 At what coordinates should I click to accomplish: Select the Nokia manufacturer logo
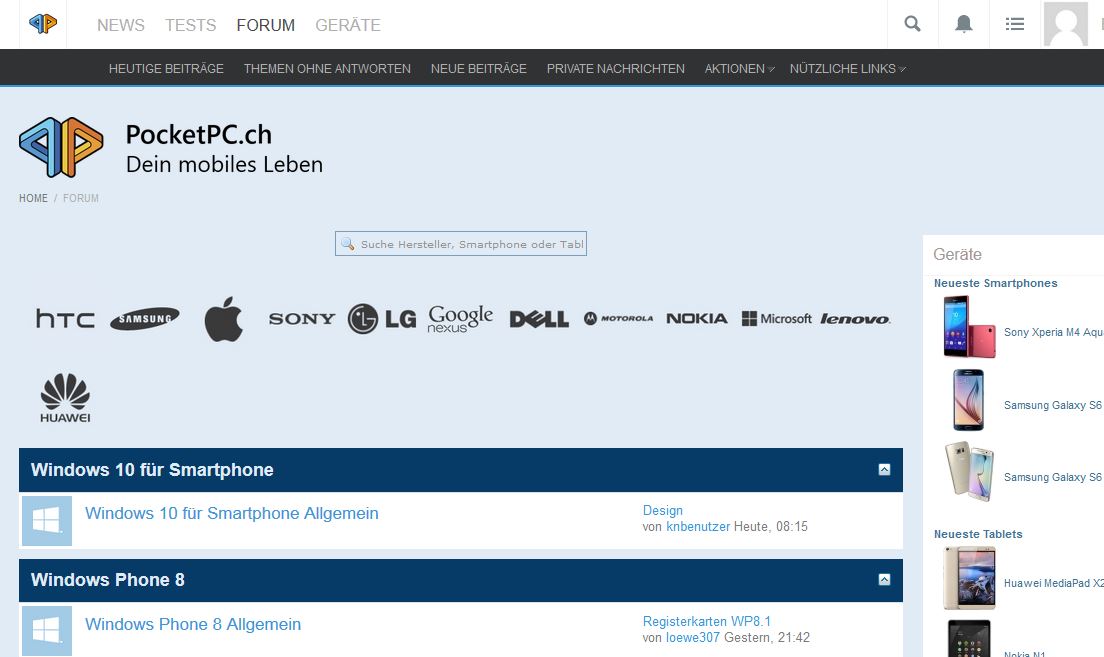coord(697,319)
